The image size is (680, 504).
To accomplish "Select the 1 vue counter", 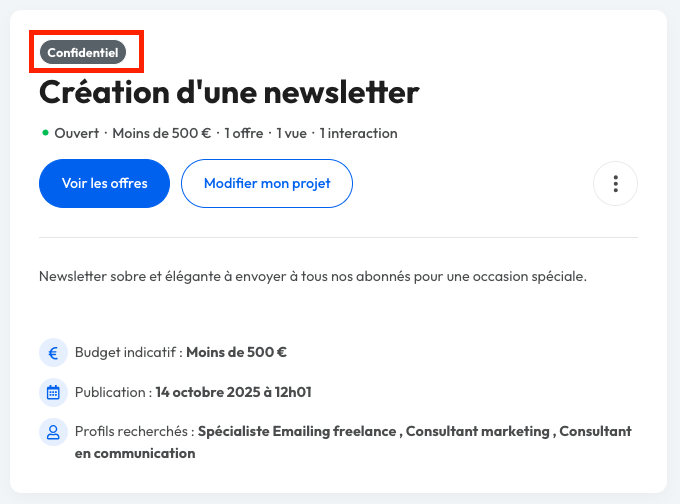I will pyautogui.click(x=293, y=133).
